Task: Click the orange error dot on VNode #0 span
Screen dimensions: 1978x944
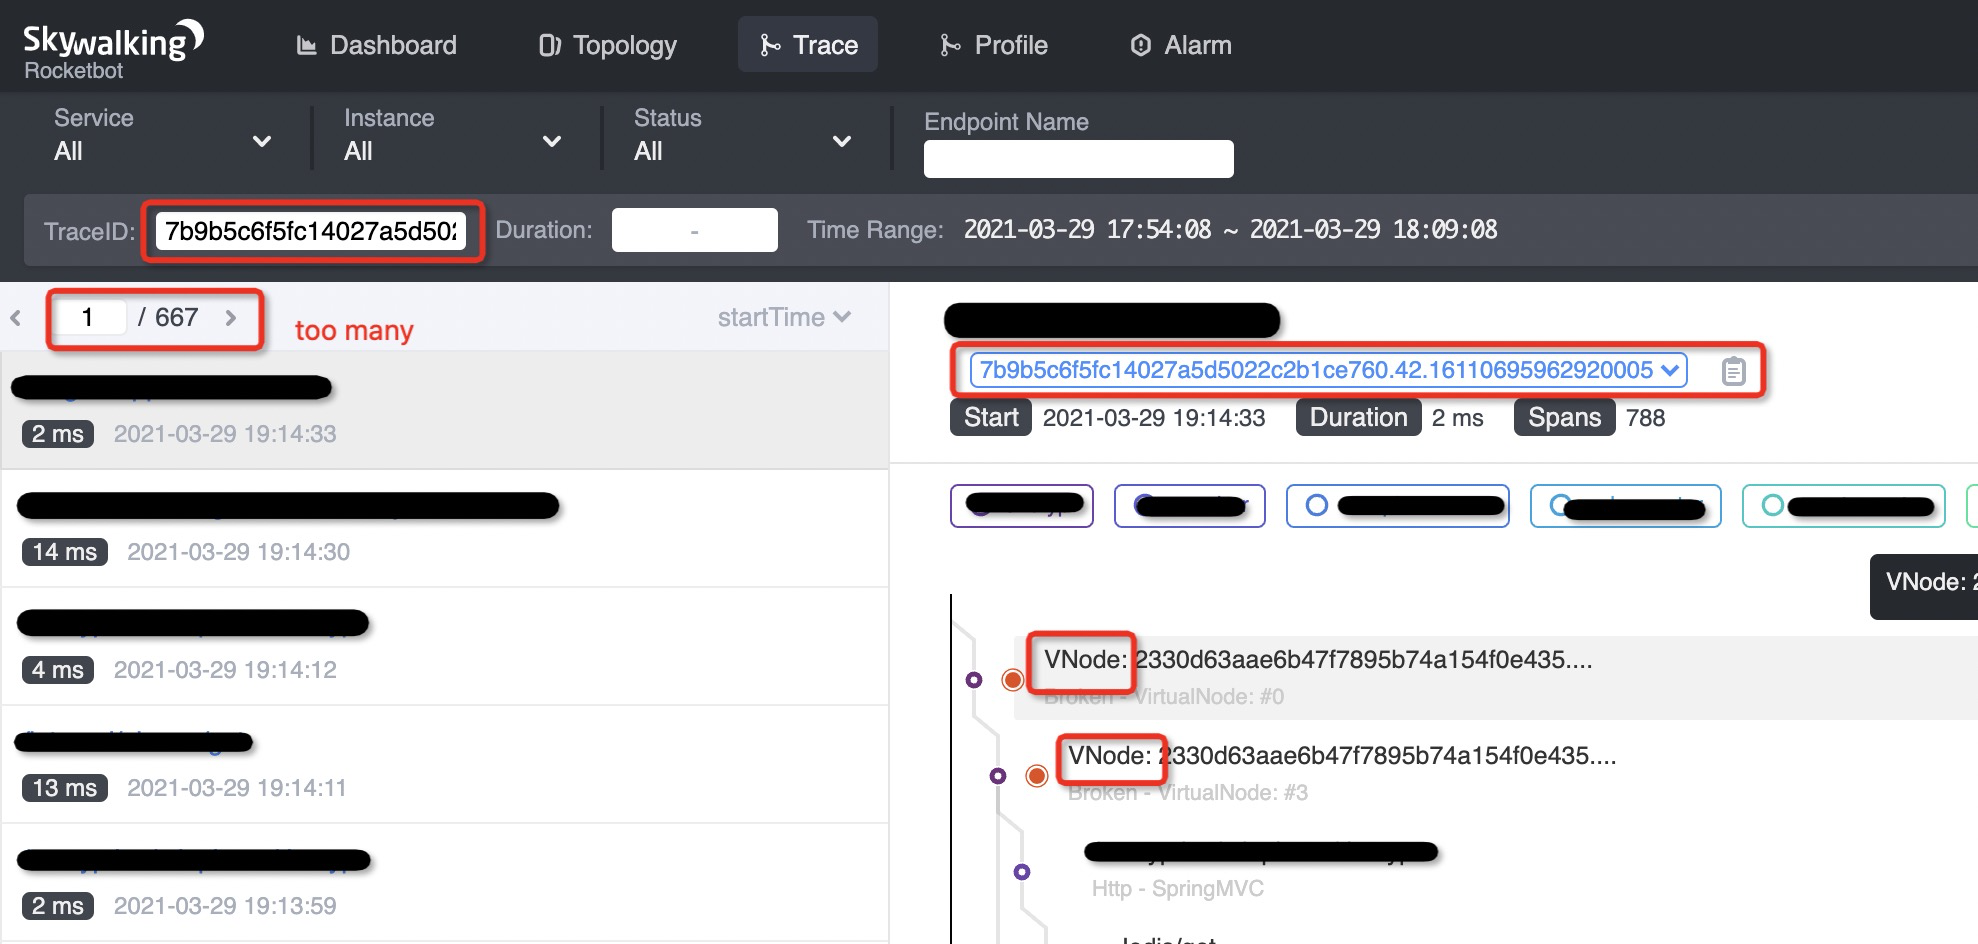Action: point(1013,677)
